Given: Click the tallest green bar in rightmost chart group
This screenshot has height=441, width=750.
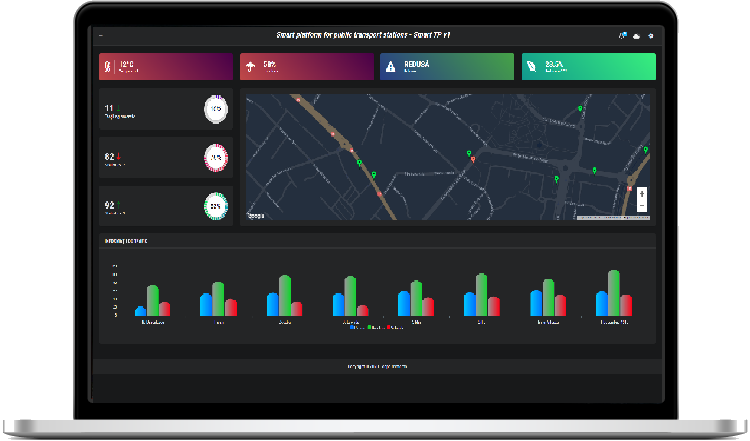Looking at the screenshot, I should coord(613,293).
